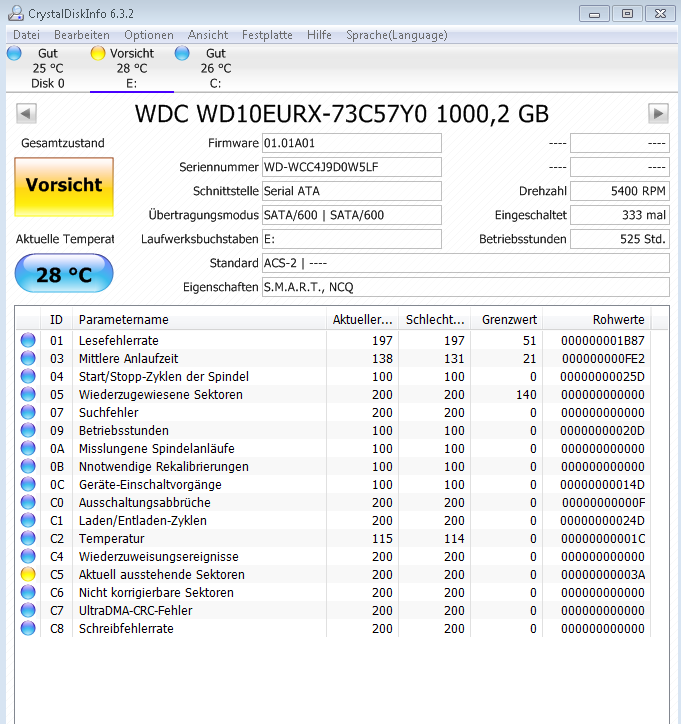
Task: Click yellow warning orb of Aktuell ausstehende Sektoren
Action: tap(28, 574)
